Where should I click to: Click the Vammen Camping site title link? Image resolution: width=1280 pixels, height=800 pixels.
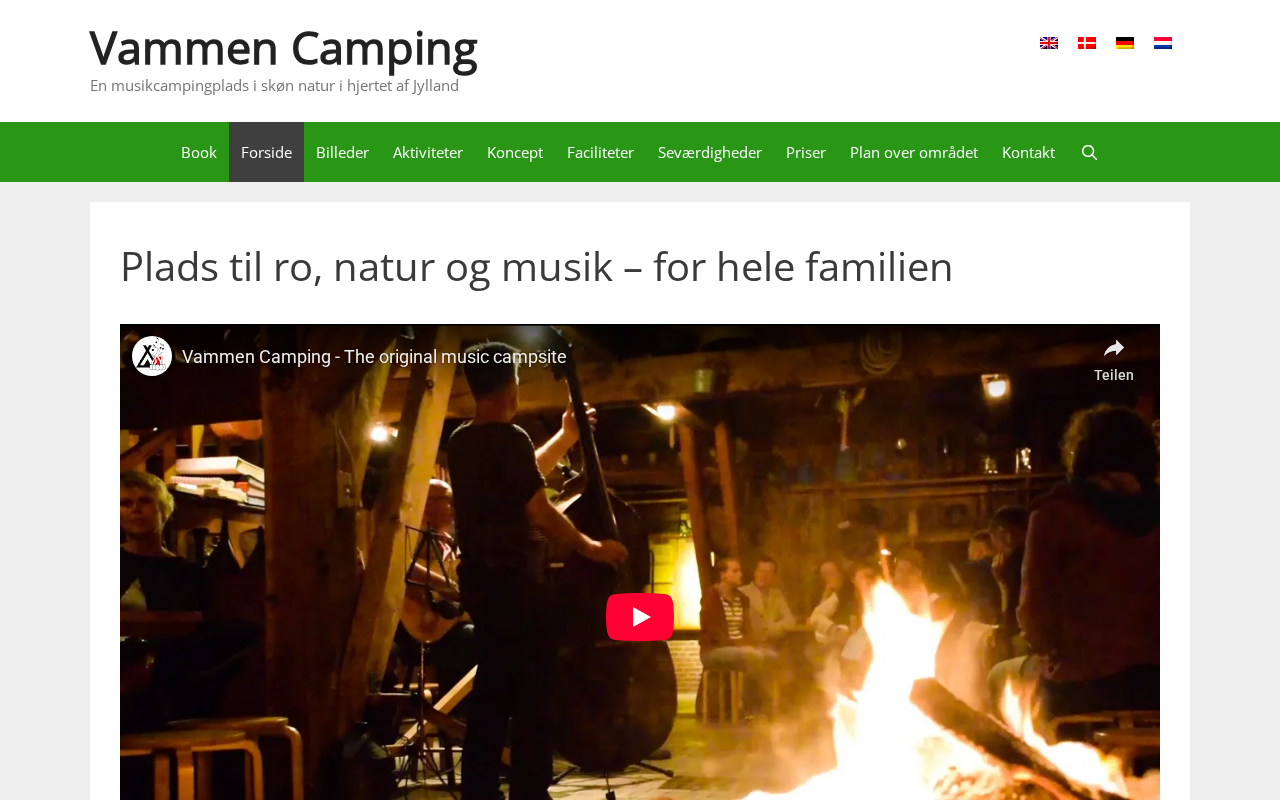pos(284,47)
